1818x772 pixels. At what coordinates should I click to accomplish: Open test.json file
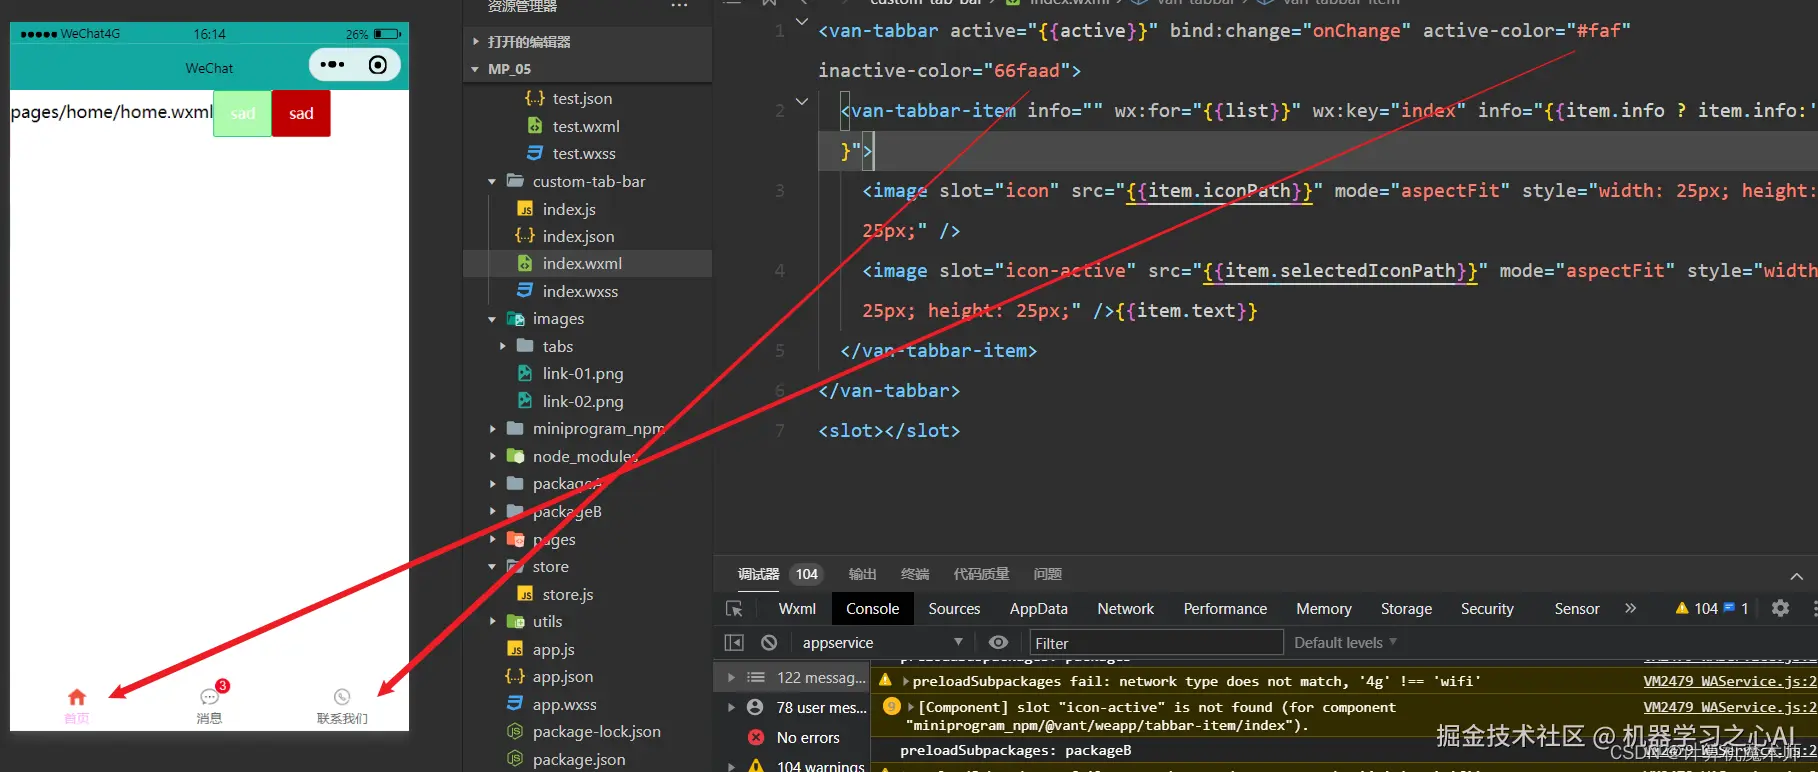point(582,98)
